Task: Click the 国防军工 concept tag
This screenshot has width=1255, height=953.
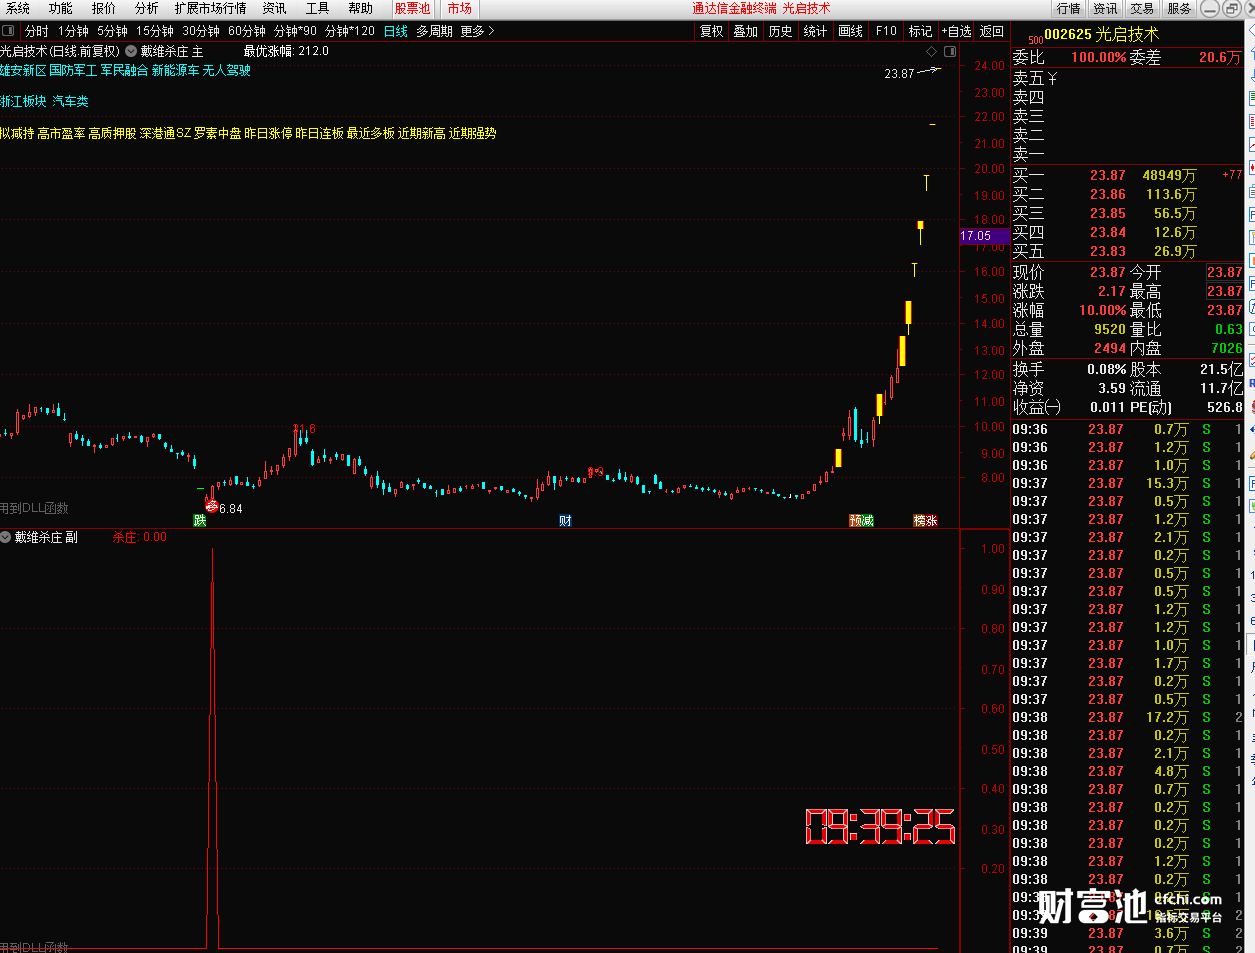Action: point(73,71)
